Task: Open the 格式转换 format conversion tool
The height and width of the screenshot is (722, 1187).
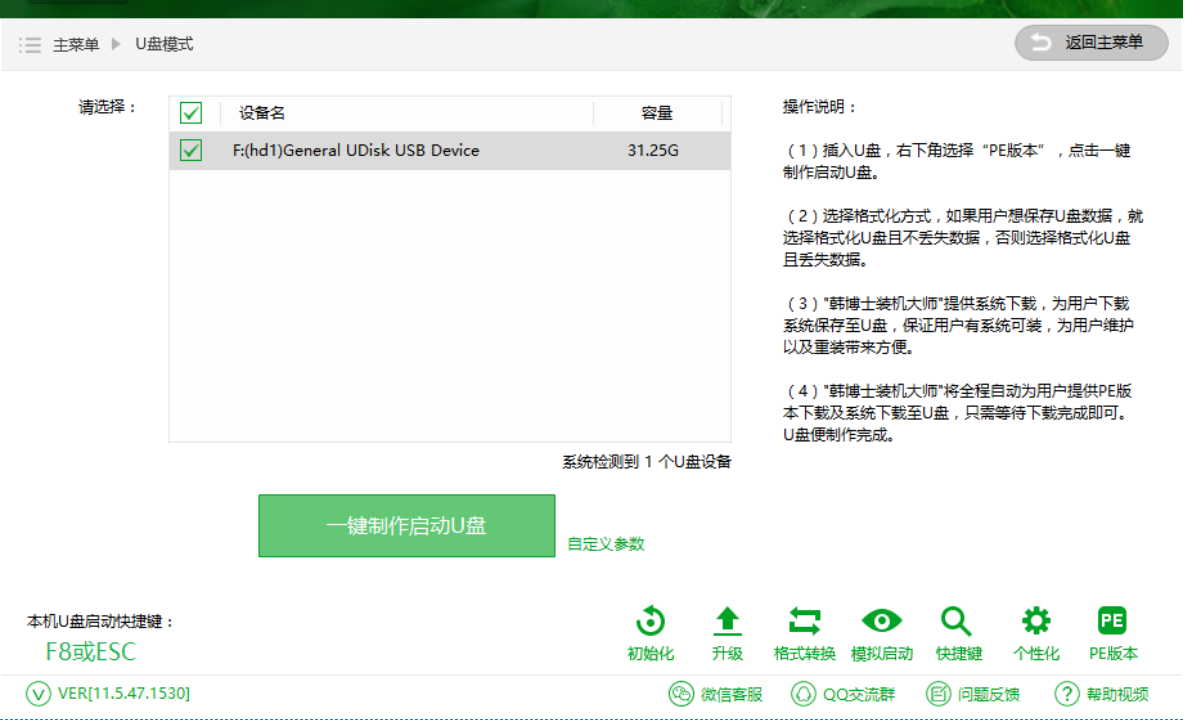Action: [x=804, y=622]
